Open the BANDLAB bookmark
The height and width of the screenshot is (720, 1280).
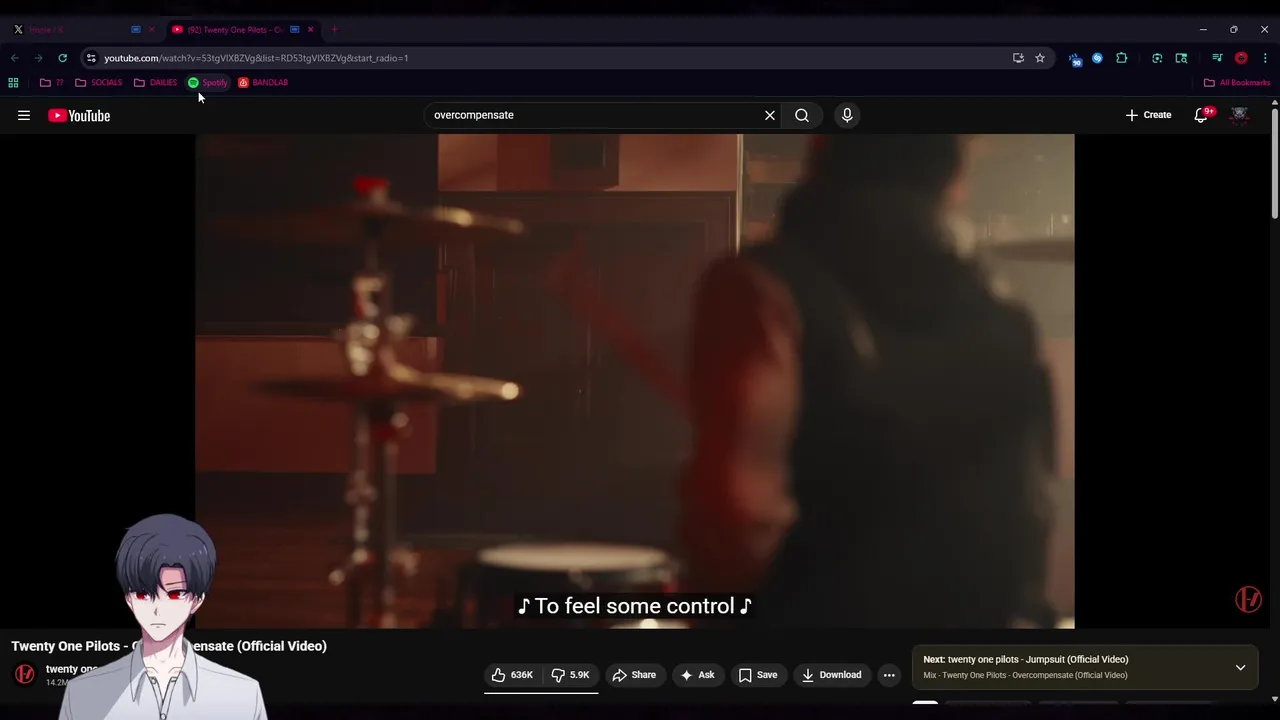(263, 83)
